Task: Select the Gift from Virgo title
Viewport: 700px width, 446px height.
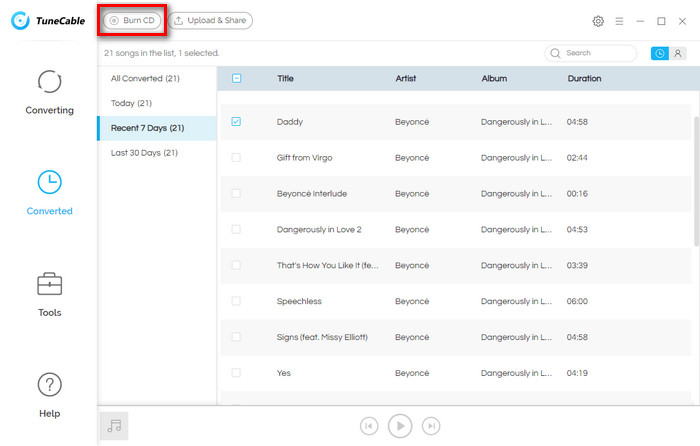Action: click(304, 158)
